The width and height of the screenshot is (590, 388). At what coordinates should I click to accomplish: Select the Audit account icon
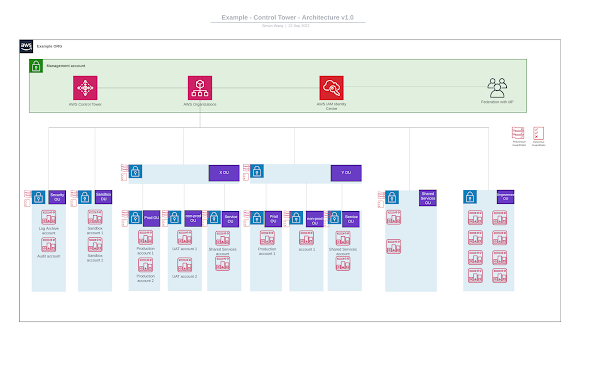(49, 245)
